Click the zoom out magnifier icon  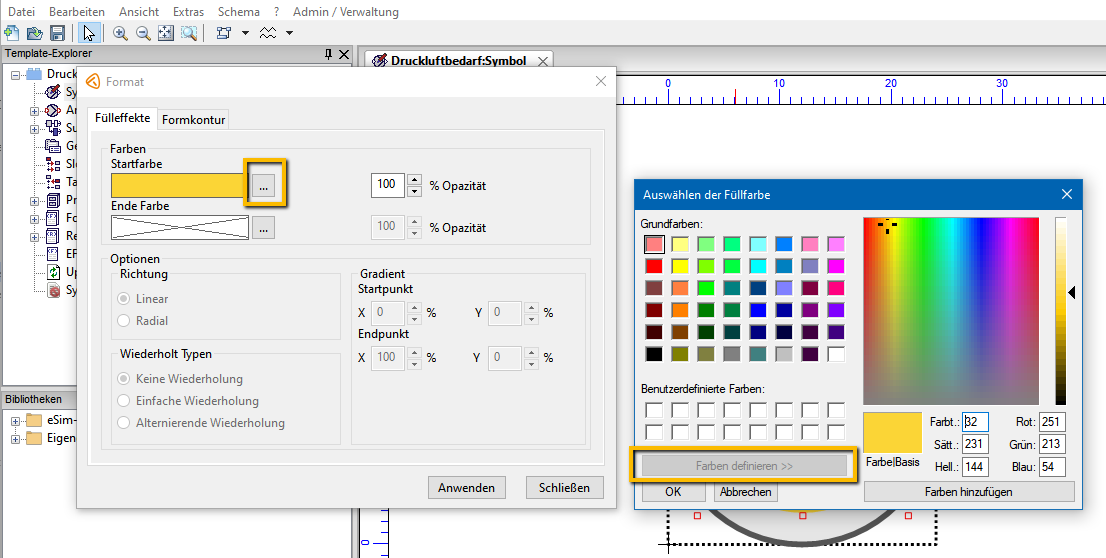click(x=143, y=33)
